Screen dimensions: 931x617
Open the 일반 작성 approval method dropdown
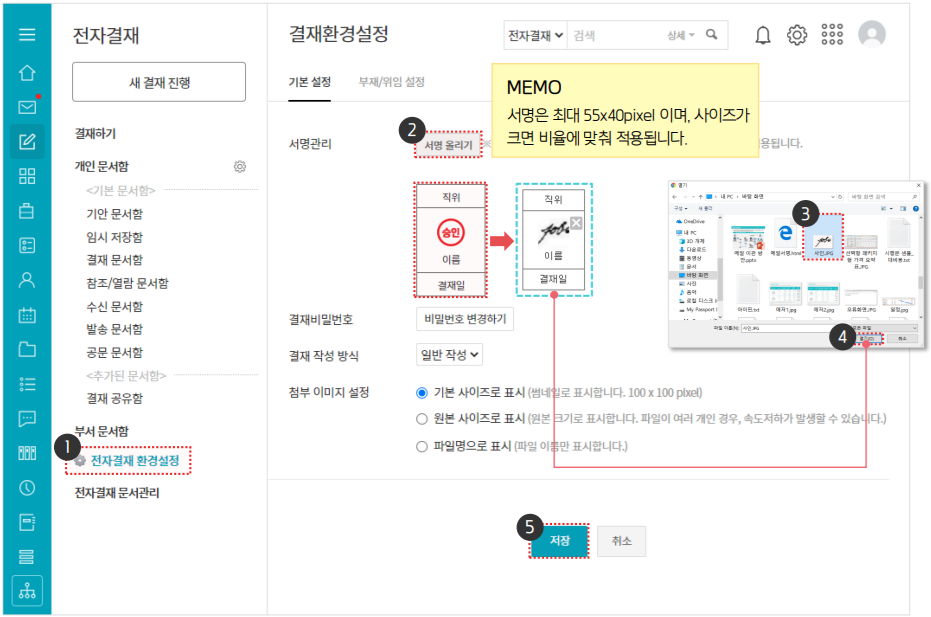click(x=449, y=354)
